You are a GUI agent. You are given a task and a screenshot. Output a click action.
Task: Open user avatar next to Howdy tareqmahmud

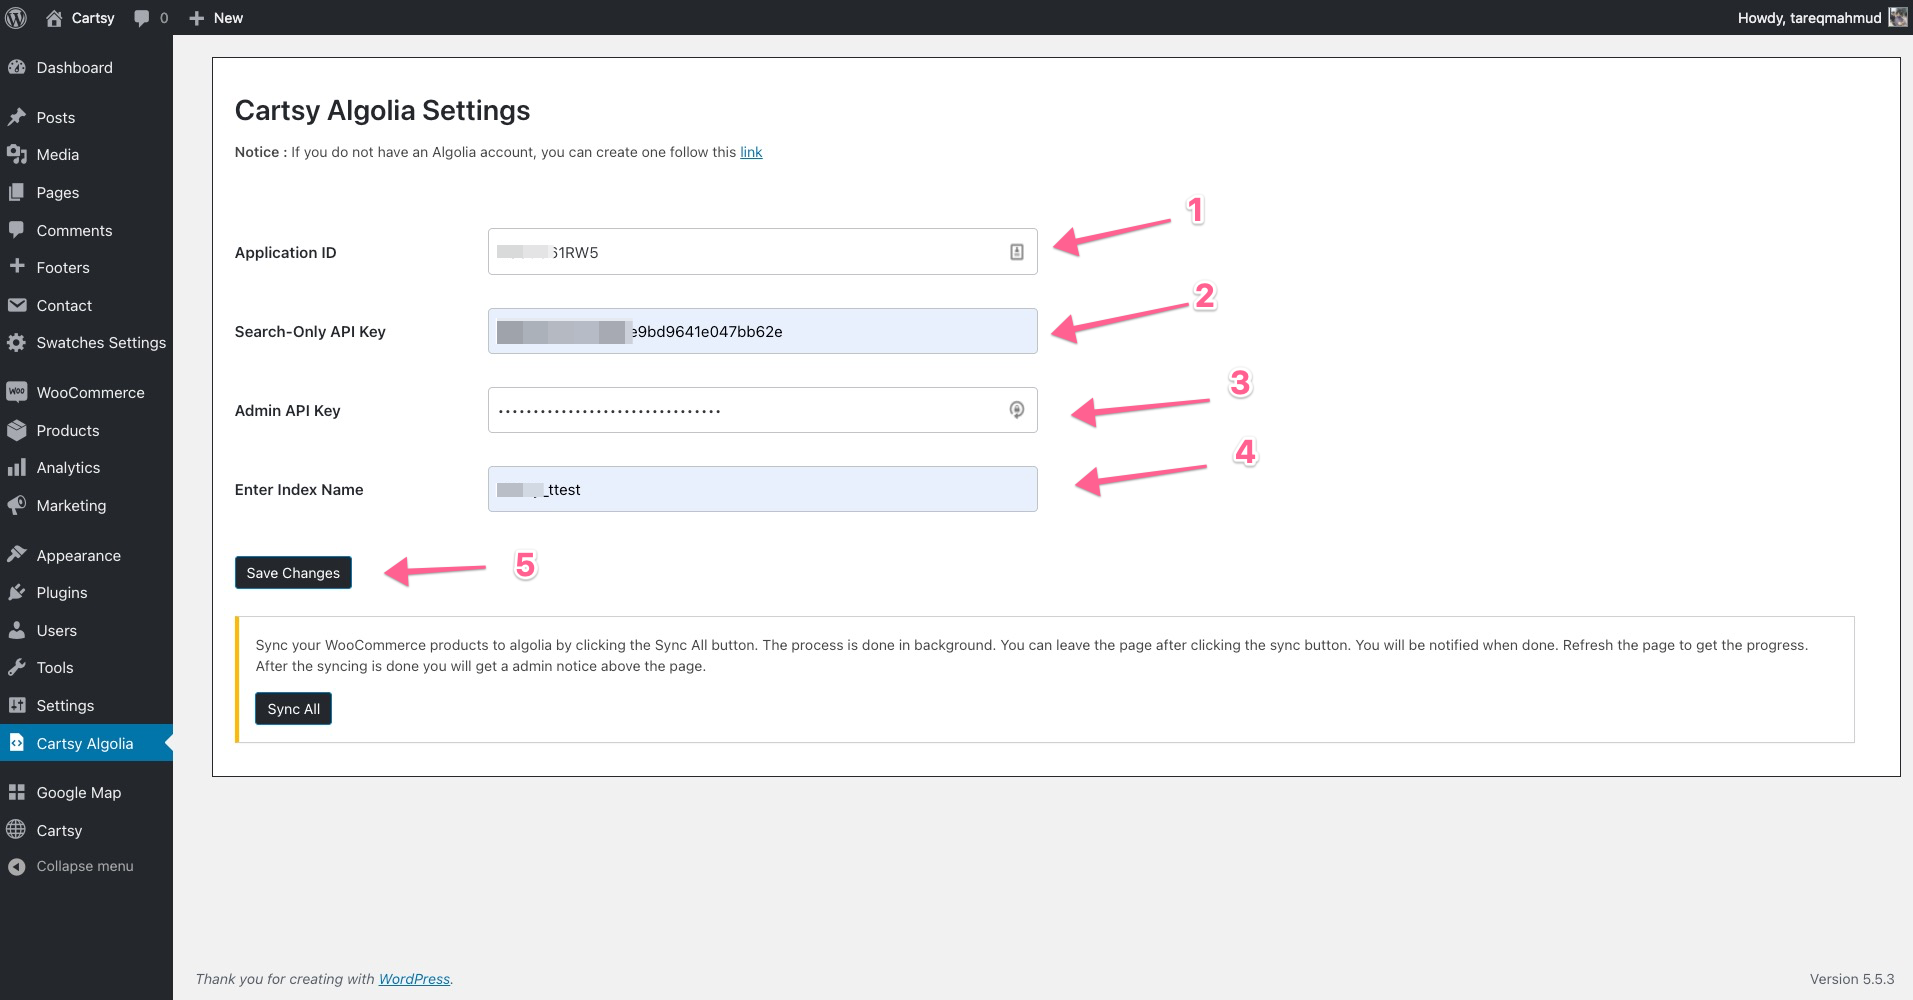pyautogui.click(x=1897, y=17)
